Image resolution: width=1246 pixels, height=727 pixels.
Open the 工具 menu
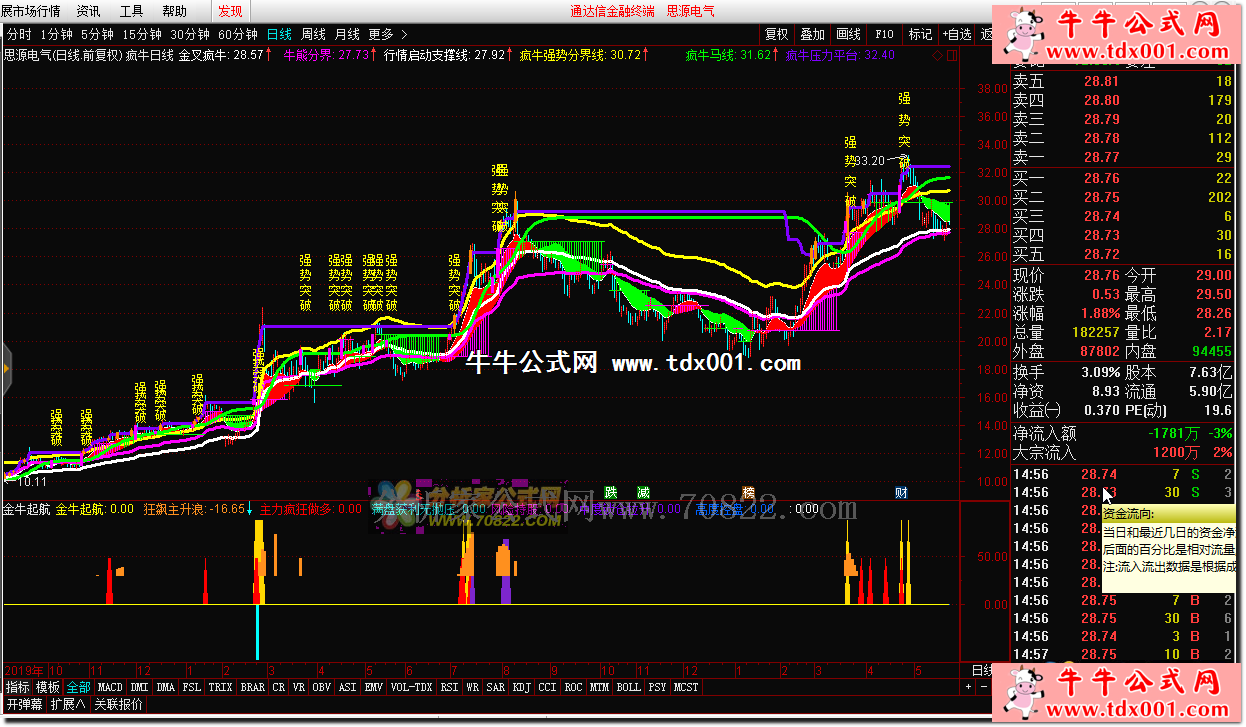tap(131, 11)
